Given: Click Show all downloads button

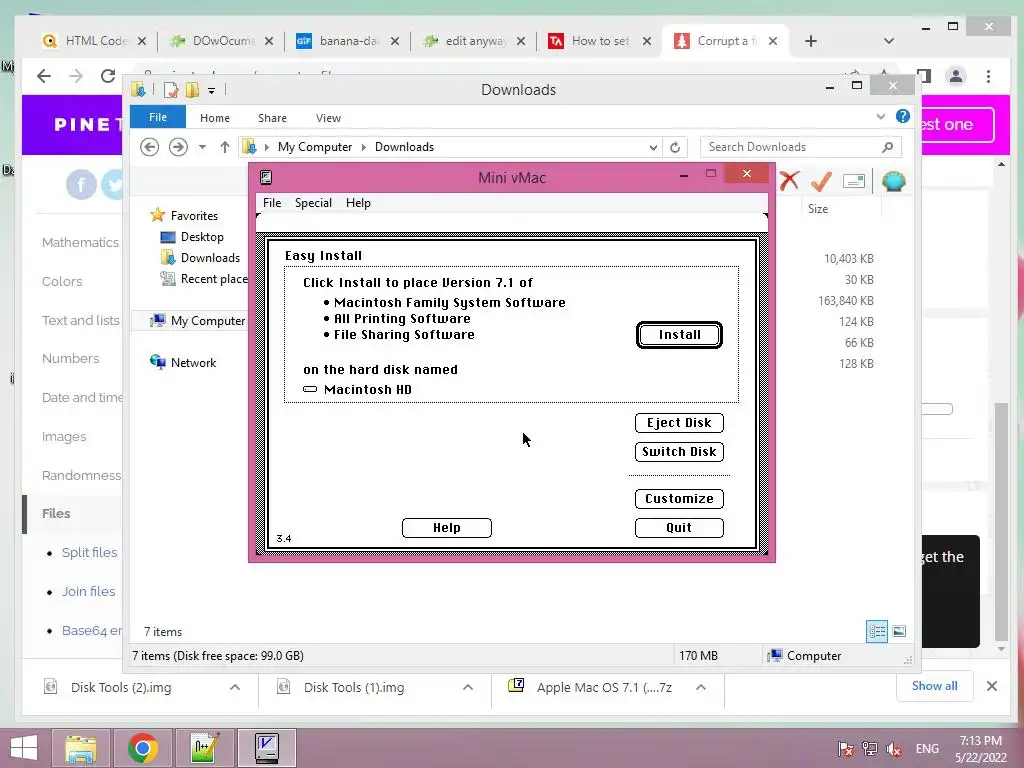Looking at the screenshot, I should [x=935, y=686].
